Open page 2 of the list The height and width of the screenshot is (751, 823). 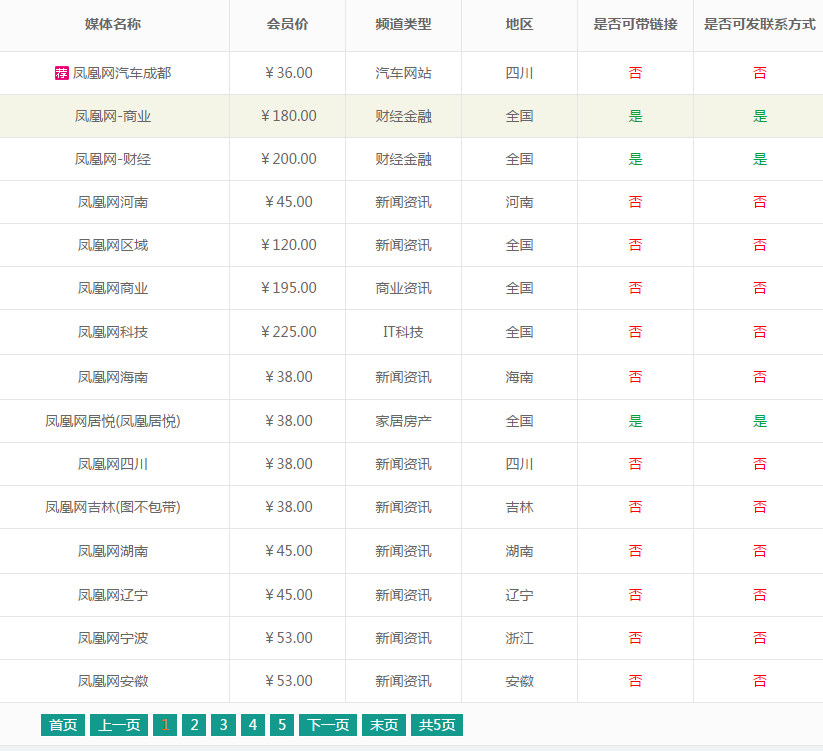[x=194, y=725]
